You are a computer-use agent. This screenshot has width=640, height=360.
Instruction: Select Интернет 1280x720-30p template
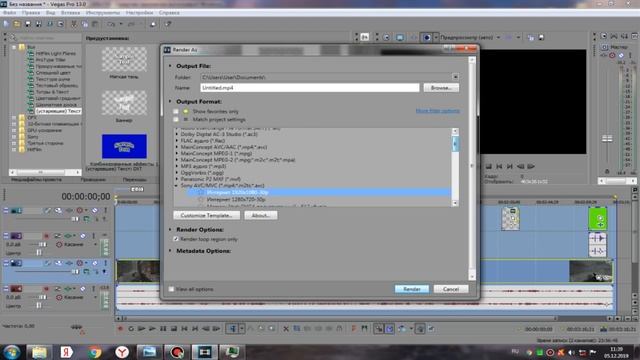pyautogui.click(x=236, y=200)
